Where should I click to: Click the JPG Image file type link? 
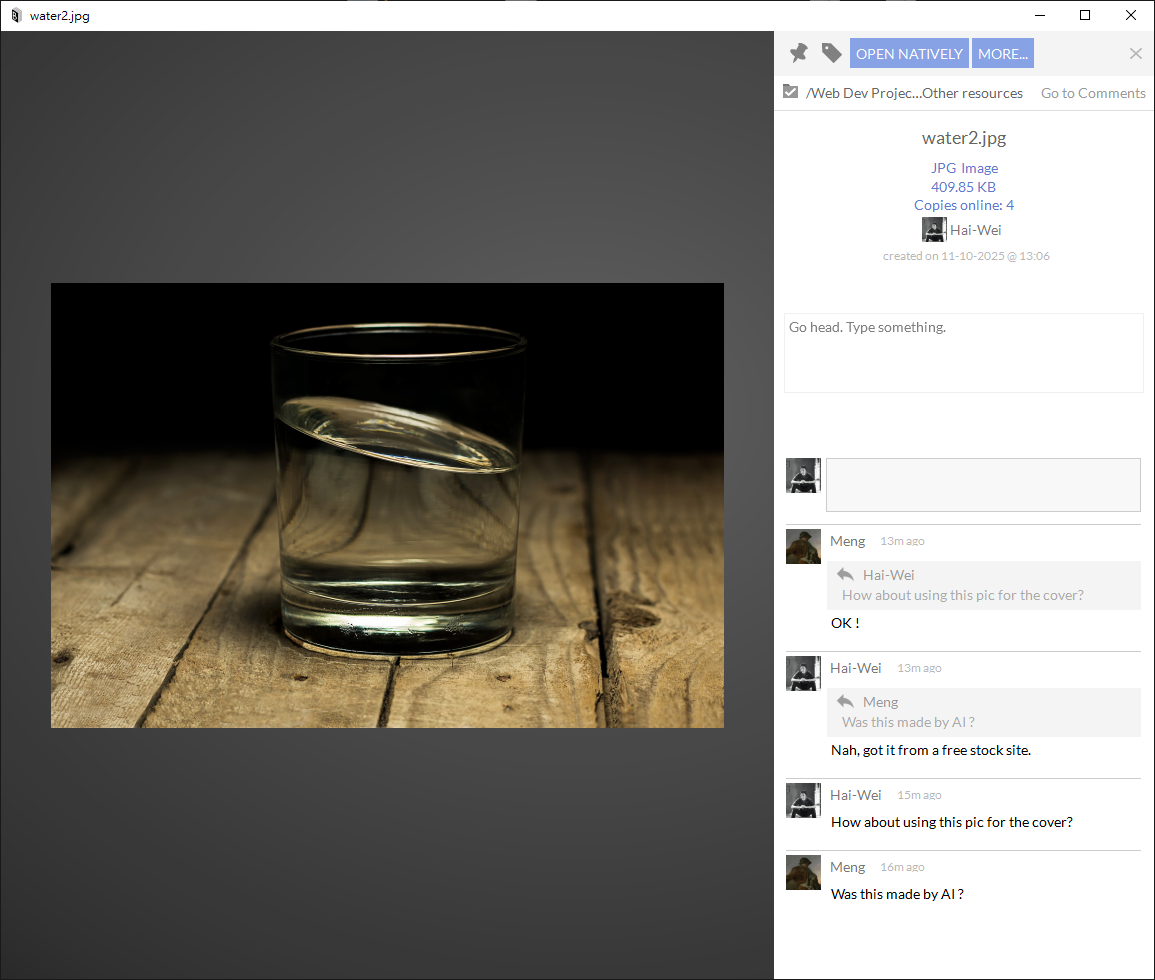tap(964, 168)
